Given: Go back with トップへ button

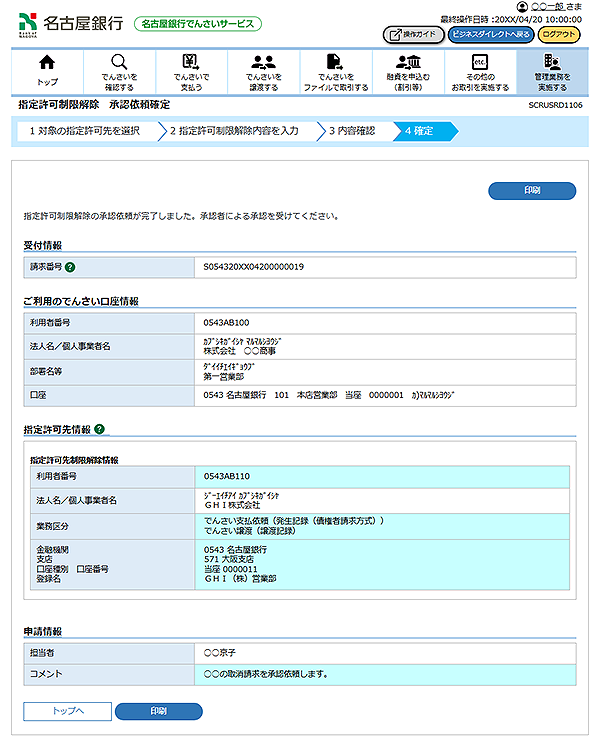Looking at the screenshot, I should point(67,711).
